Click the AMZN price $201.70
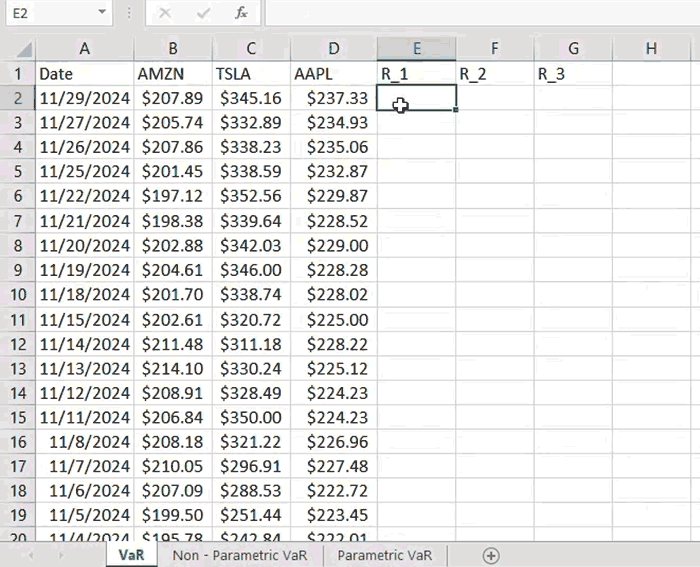 (x=173, y=295)
